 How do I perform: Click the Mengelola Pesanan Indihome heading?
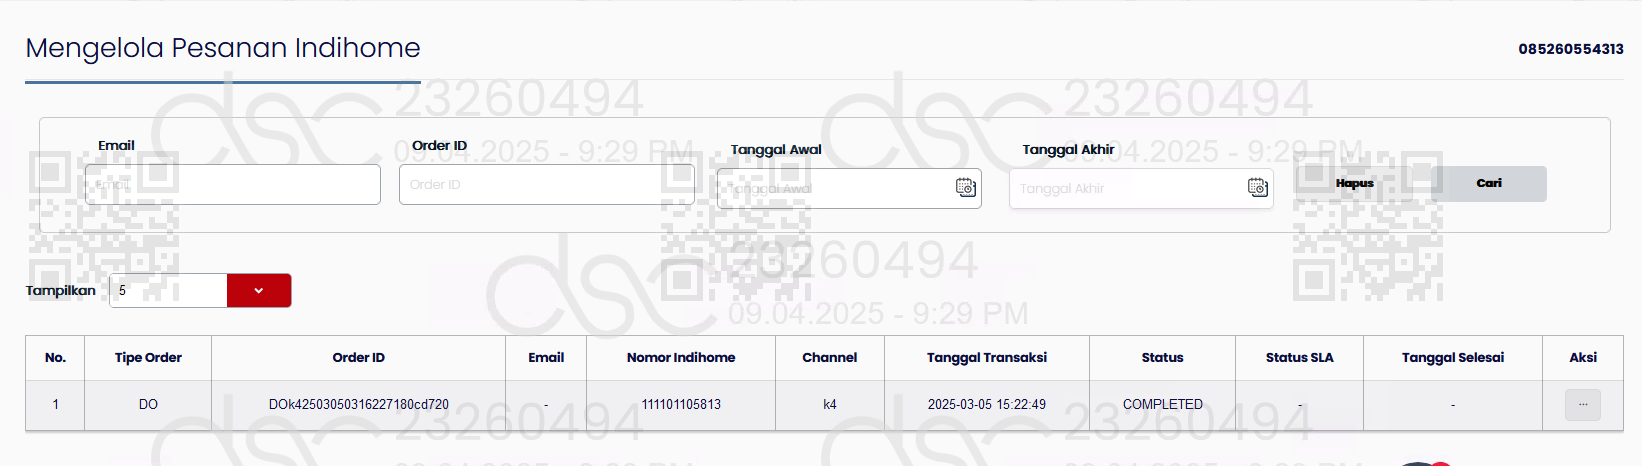pos(223,48)
